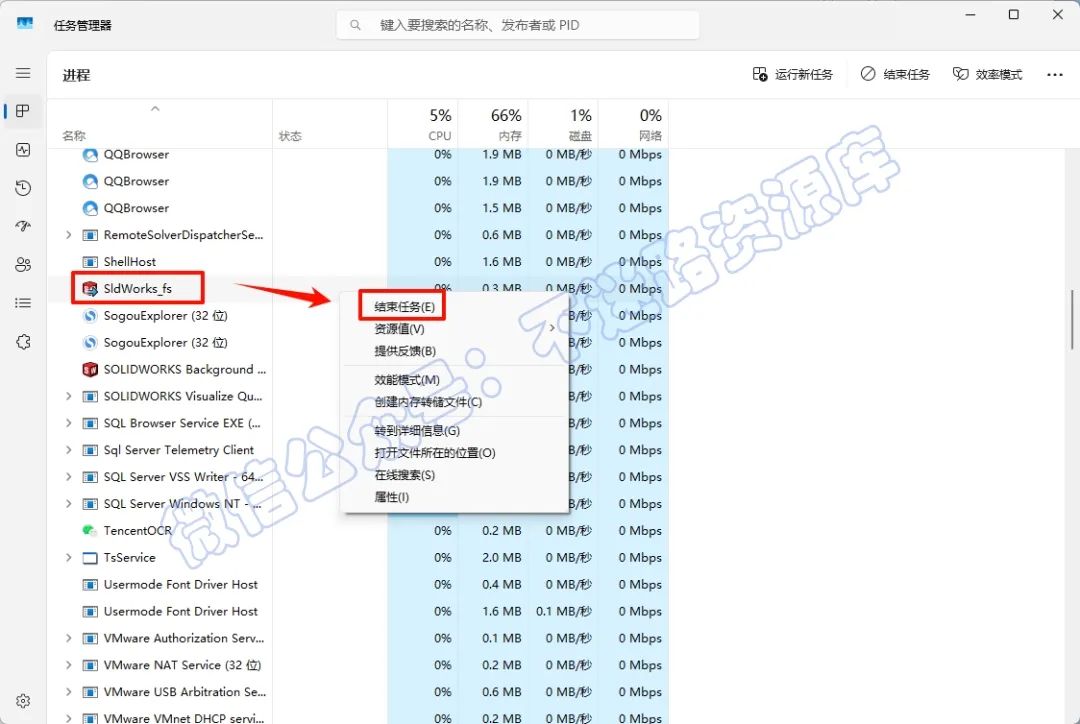Click the first SogouExplorer (32 位) icon
This screenshot has height=724, width=1080.
tap(90, 316)
